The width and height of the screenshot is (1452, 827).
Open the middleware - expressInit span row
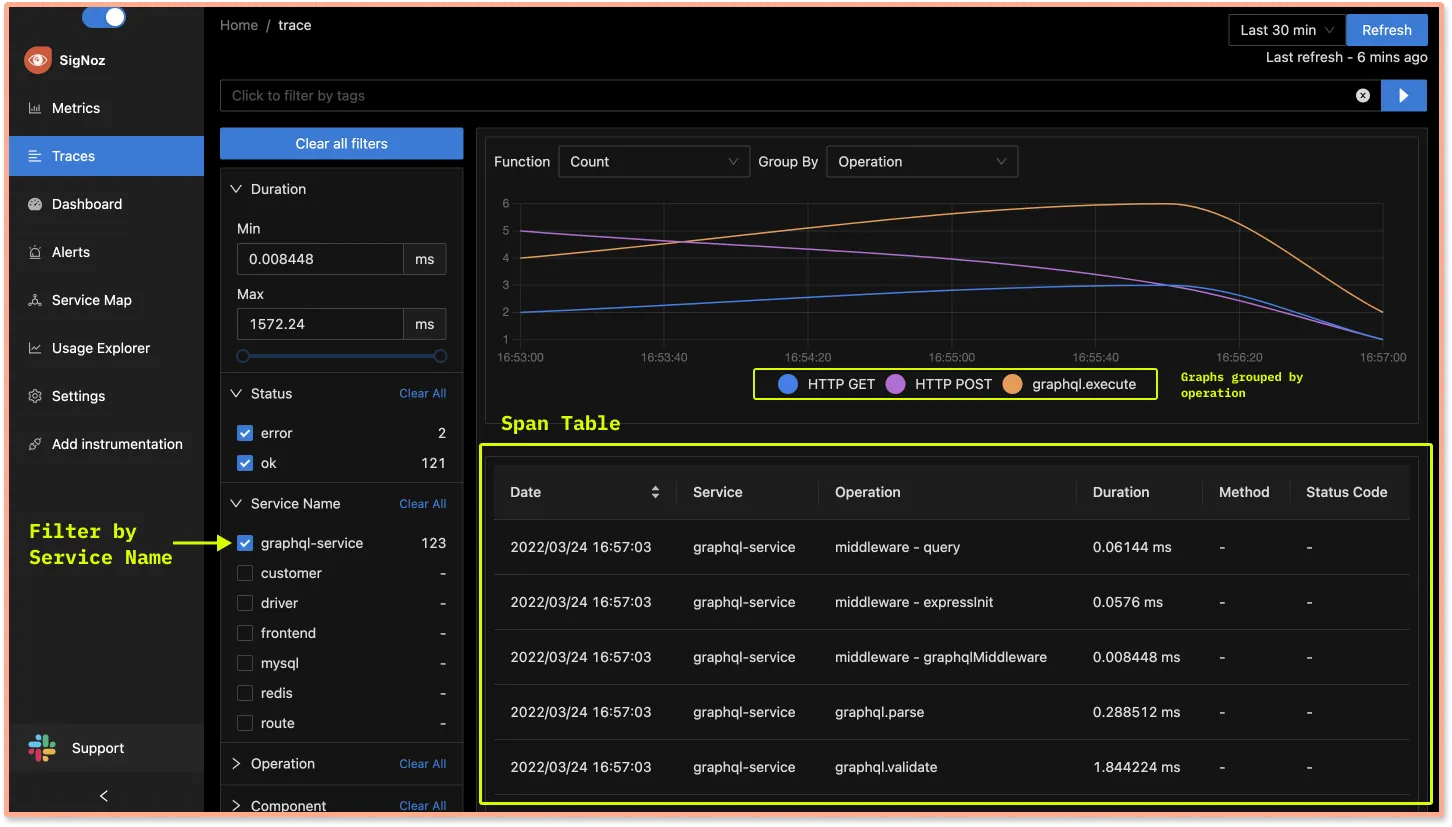[x=951, y=602]
